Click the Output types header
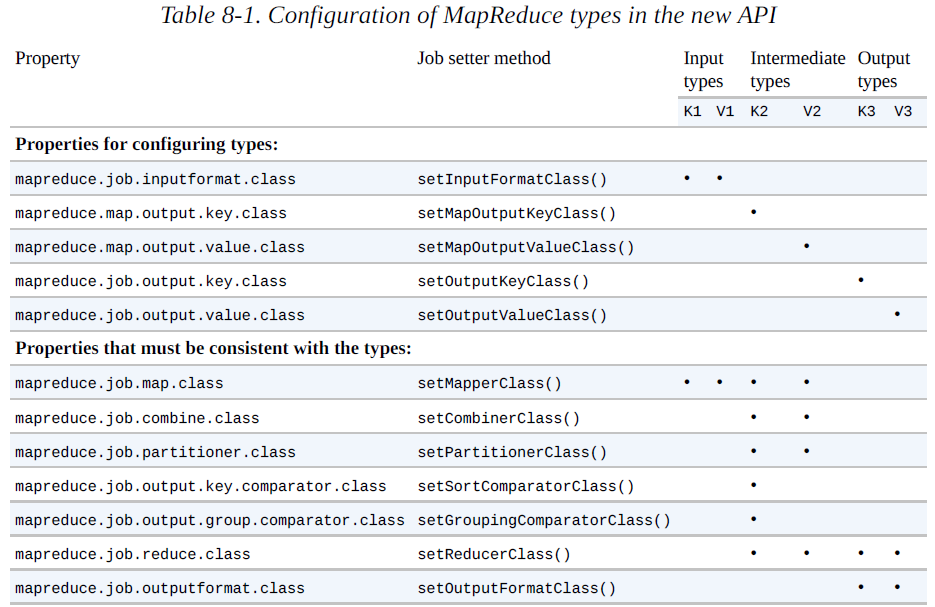This screenshot has height=607, width=935. pyautogui.click(x=883, y=70)
